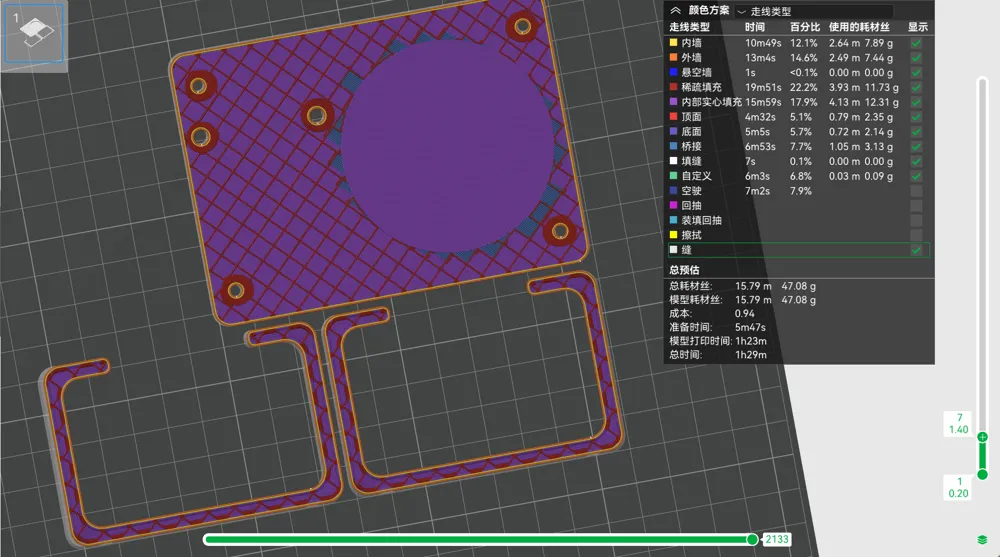Toggle display of 顶面 lines
The width and height of the screenshot is (1000, 557).
(916, 117)
